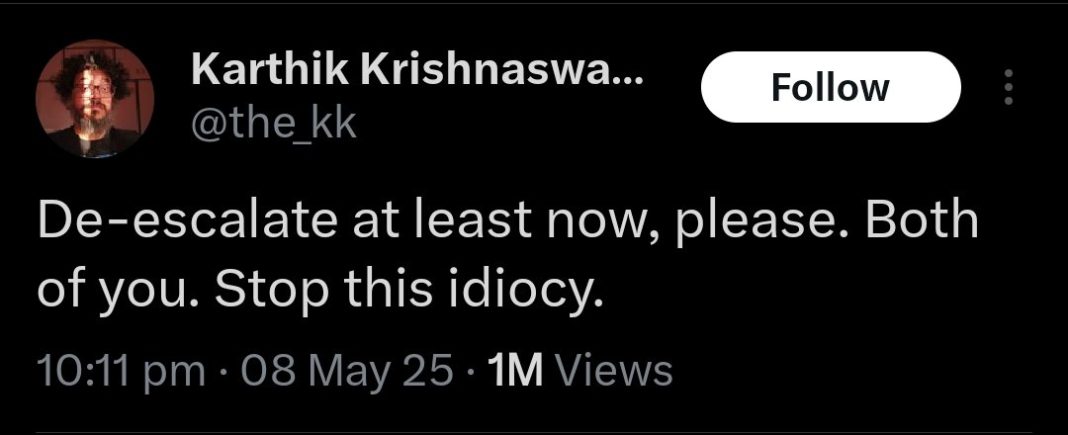
Task: Open Karthik's profile picture avatar
Action: (x=95, y=103)
